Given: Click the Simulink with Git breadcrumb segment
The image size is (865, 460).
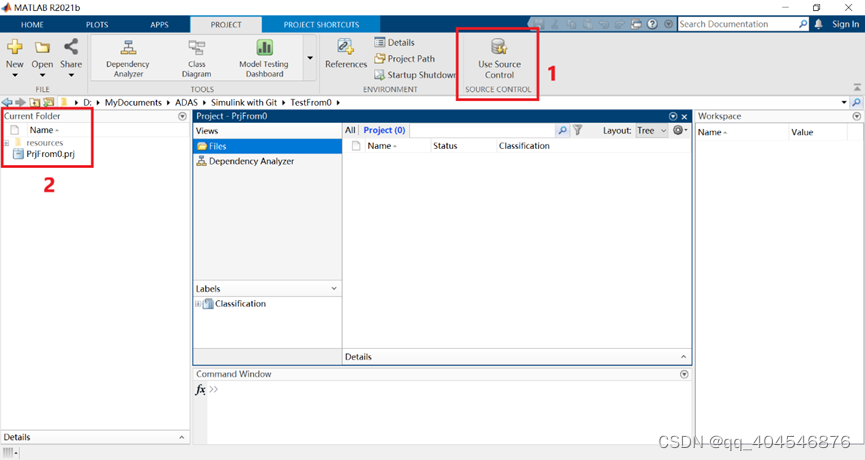Looking at the screenshot, I should click(x=244, y=103).
